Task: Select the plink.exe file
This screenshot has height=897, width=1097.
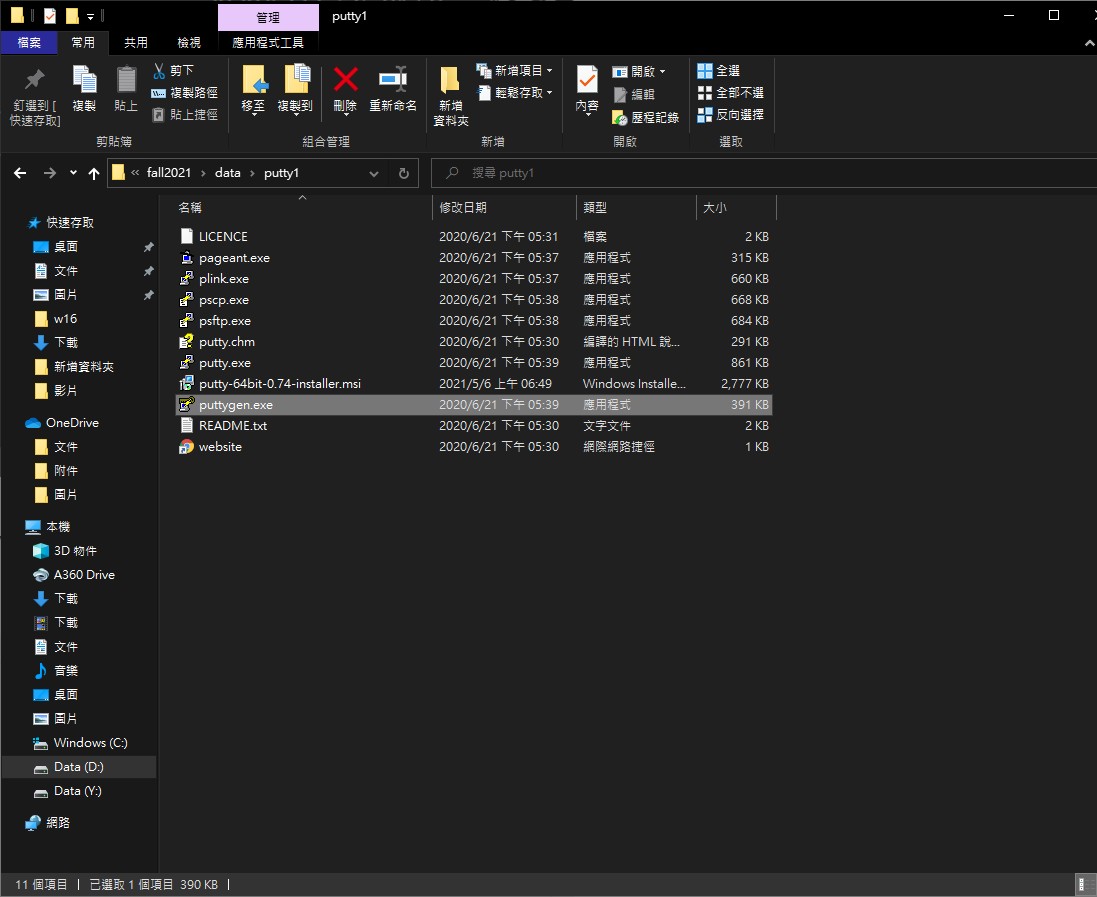Action: 474,278
